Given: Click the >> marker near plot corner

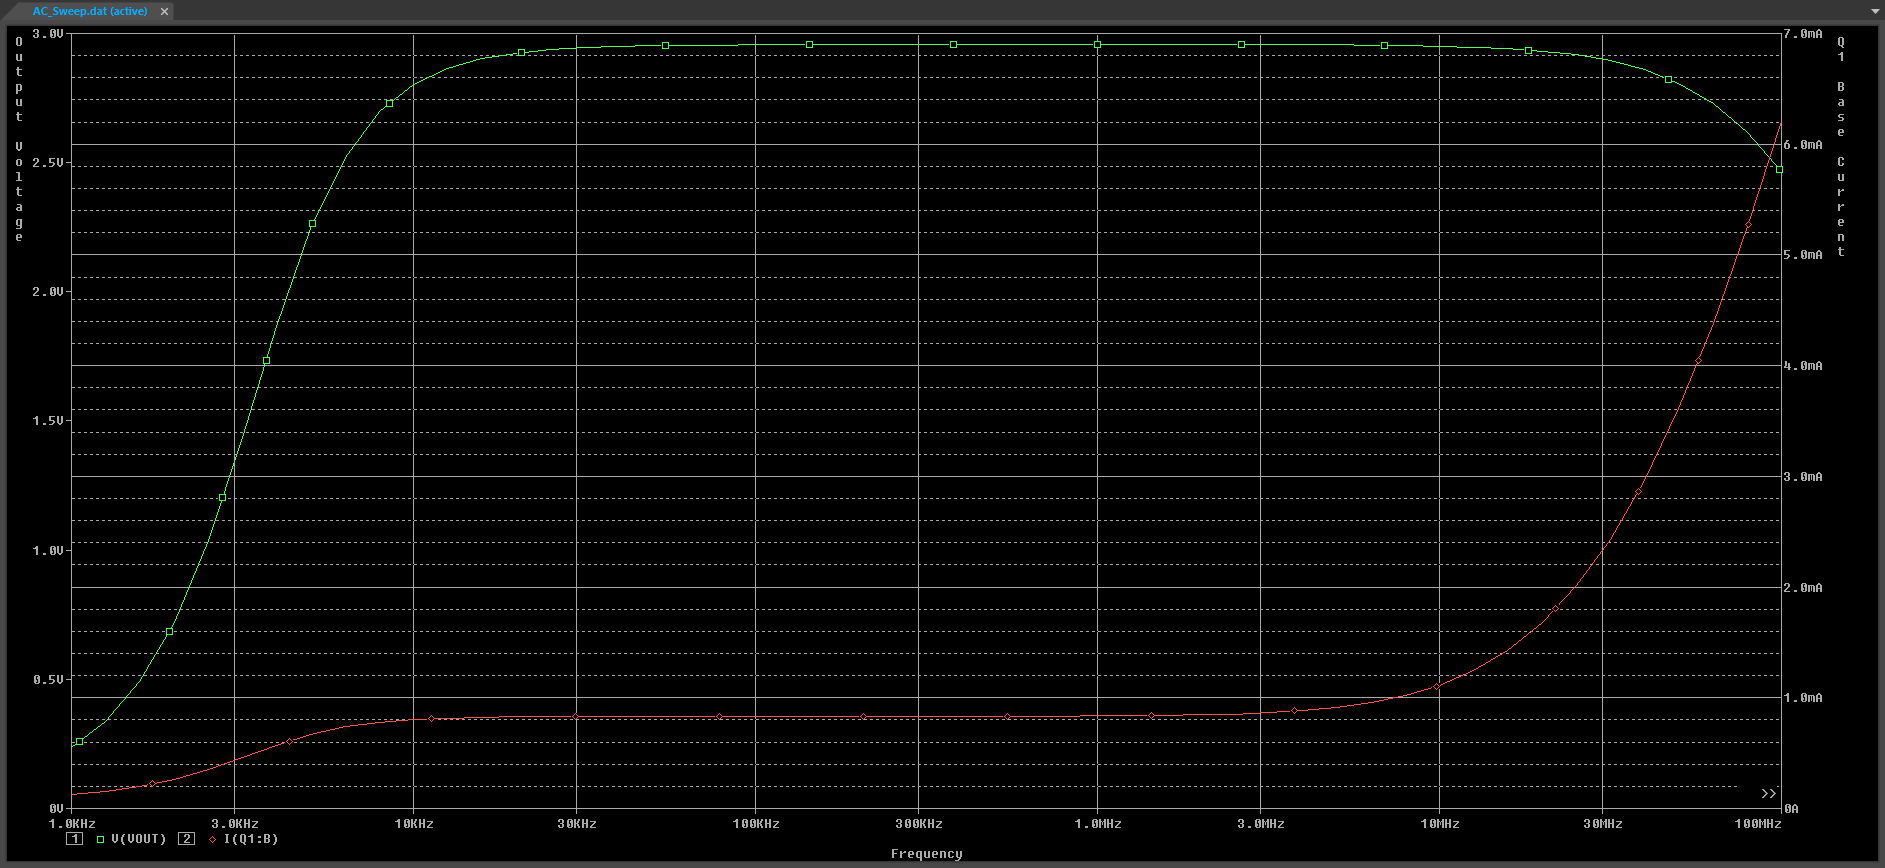Looking at the screenshot, I should pyautogui.click(x=1768, y=794).
